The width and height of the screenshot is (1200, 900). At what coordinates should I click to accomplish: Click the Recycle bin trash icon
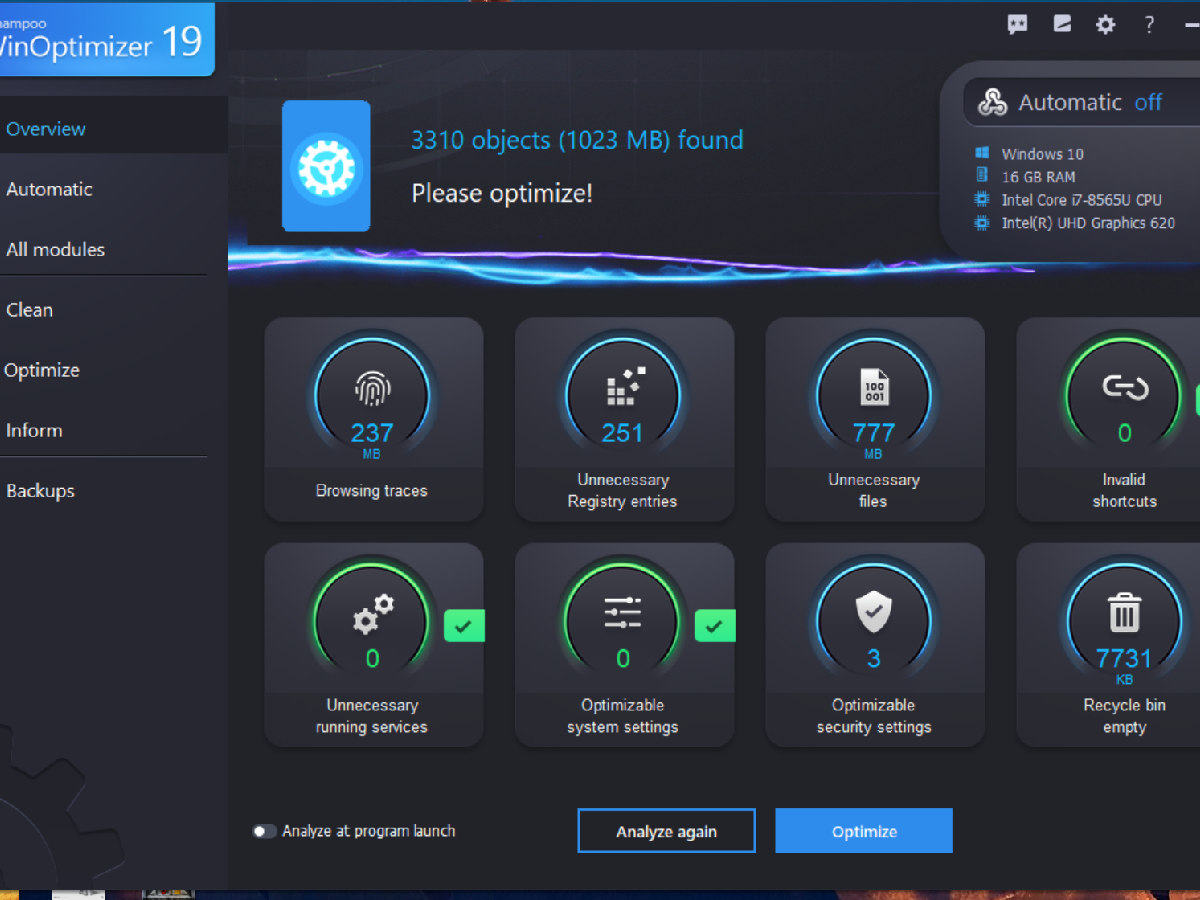[1125, 612]
